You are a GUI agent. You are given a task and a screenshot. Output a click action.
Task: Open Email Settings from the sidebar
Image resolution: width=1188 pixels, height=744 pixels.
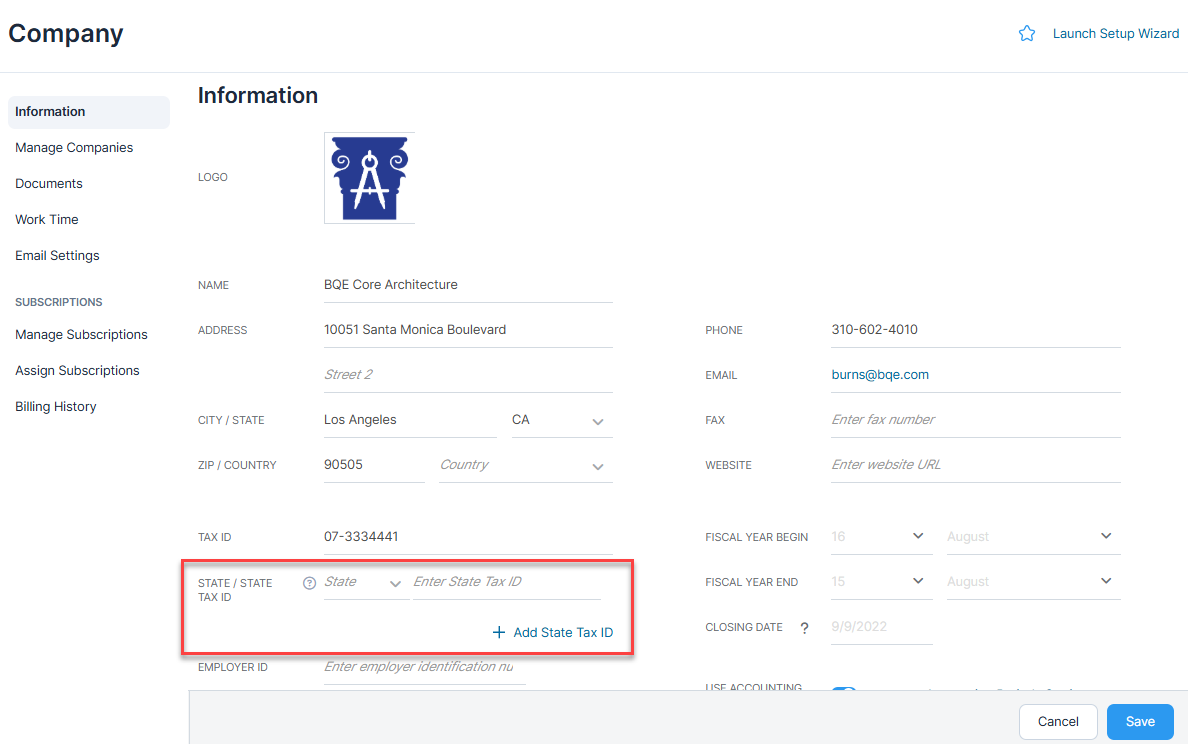point(57,255)
